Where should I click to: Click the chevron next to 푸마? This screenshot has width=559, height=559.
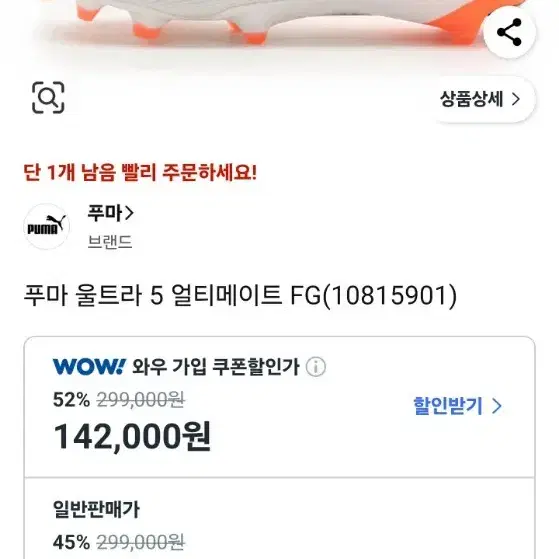[x=129, y=213]
